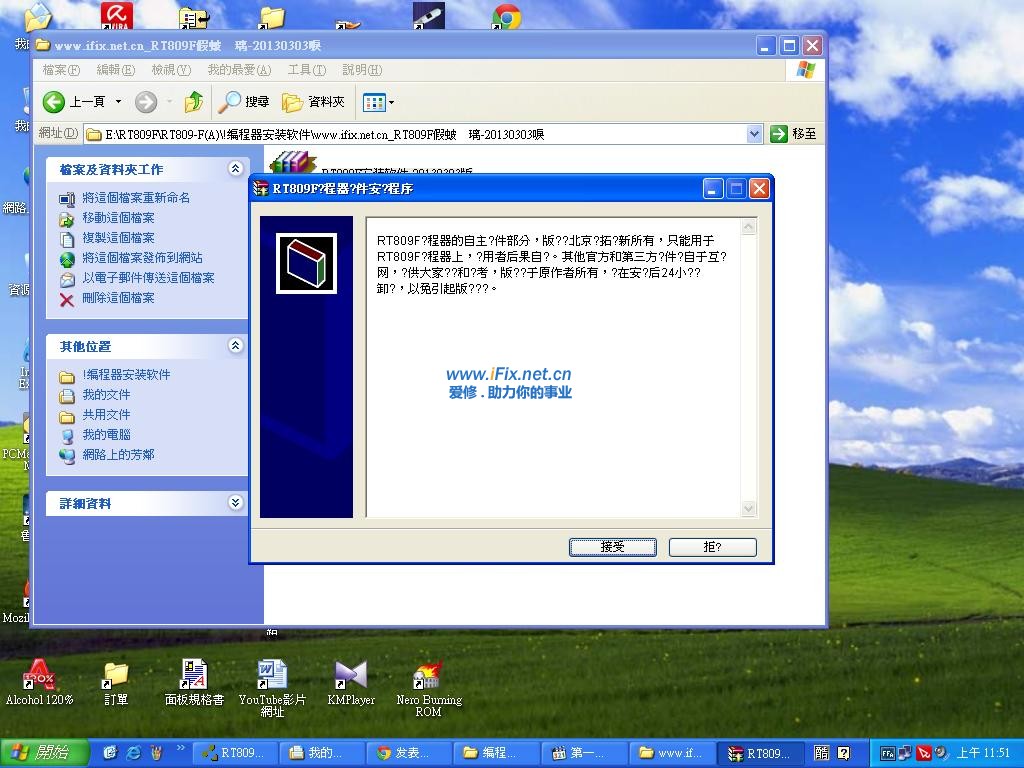This screenshot has width=1024, height=768.
Task: Click the refuse button in installer dialog
Action: (x=712, y=547)
